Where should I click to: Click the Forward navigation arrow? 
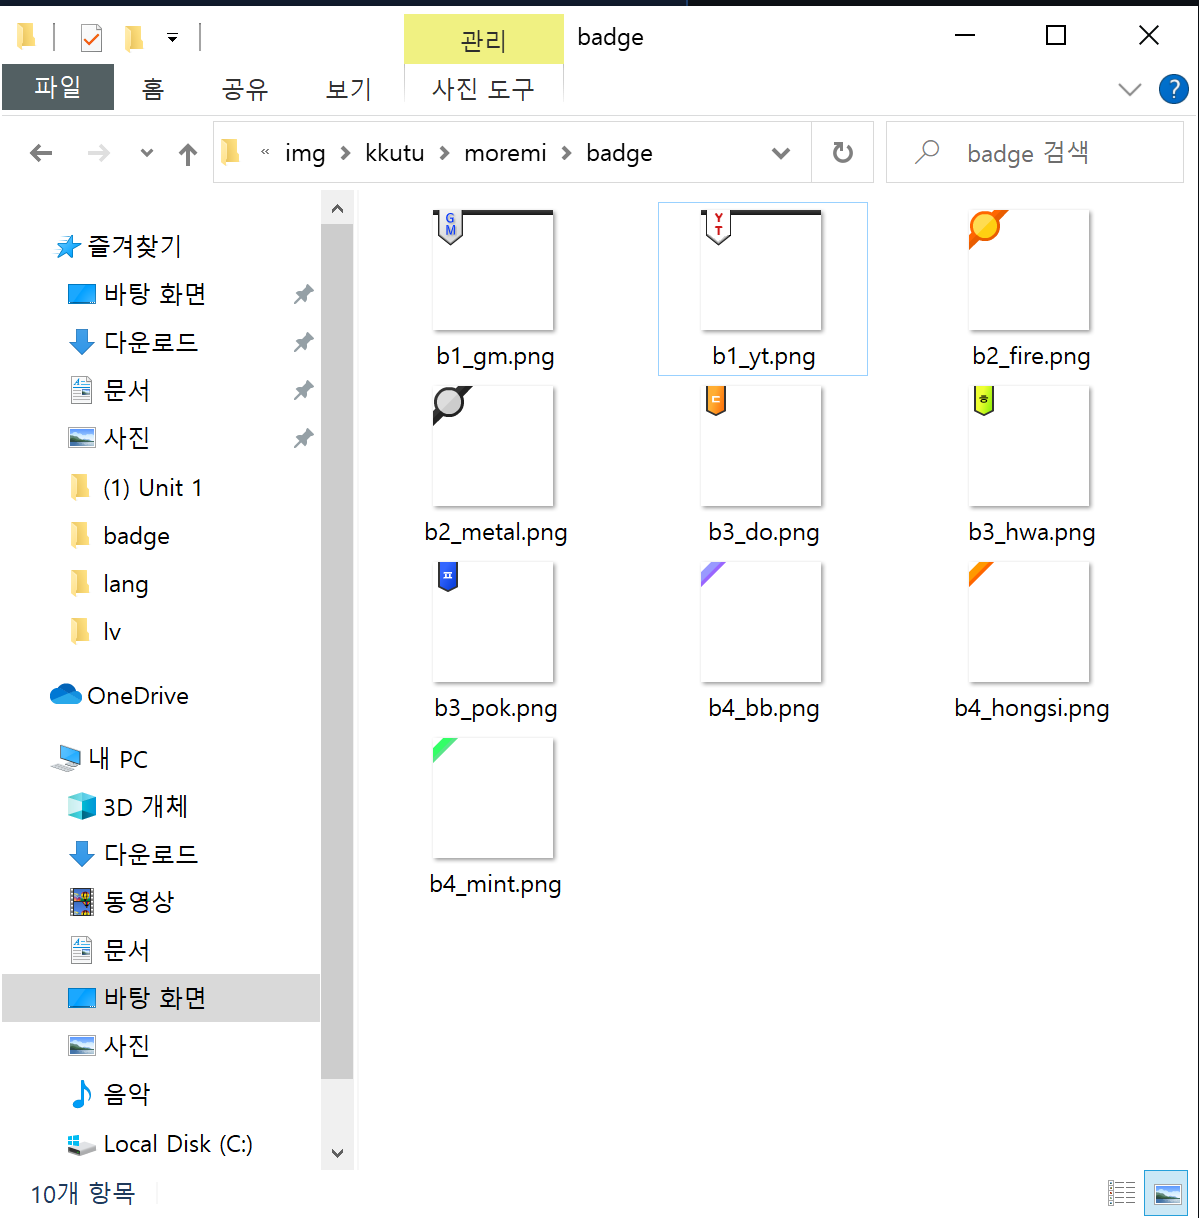click(x=98, y=153)
